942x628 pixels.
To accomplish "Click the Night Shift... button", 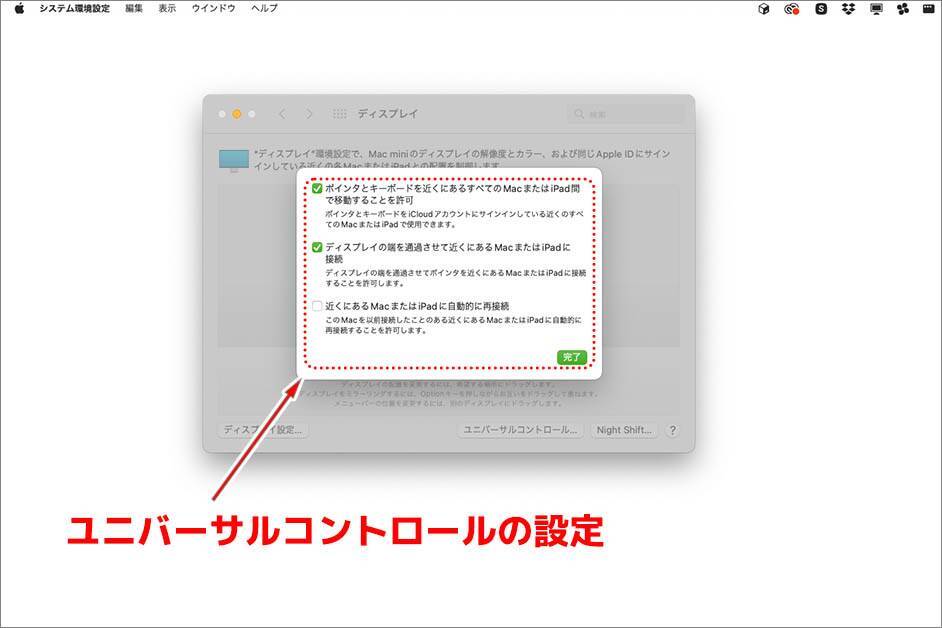I will (x=624, y=430).
